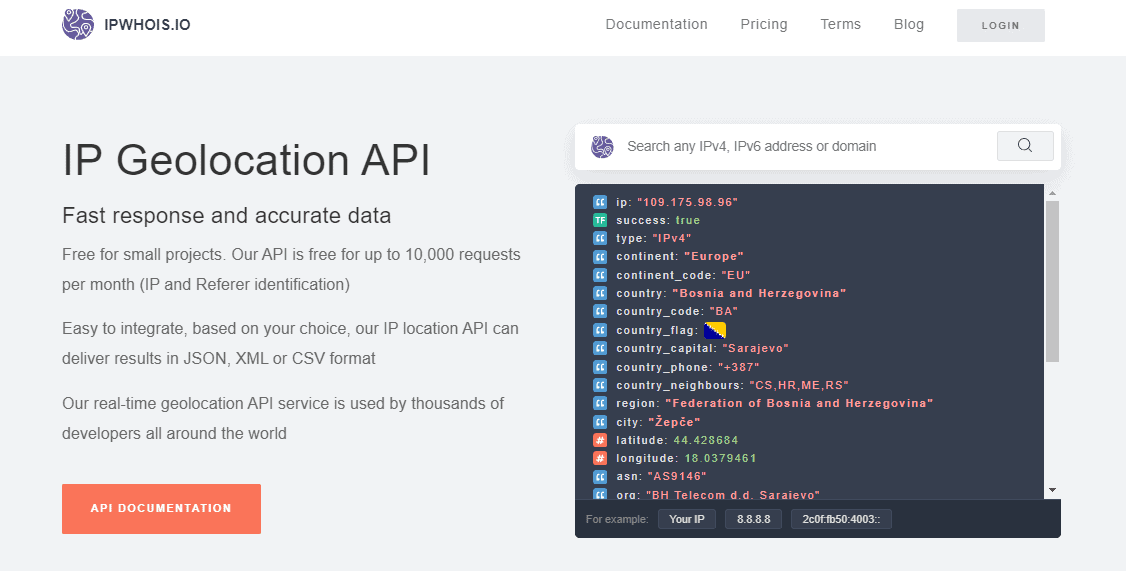Open the Blog link
The width and height of the screenshot is (1126, 571).
tap(908, 24)
